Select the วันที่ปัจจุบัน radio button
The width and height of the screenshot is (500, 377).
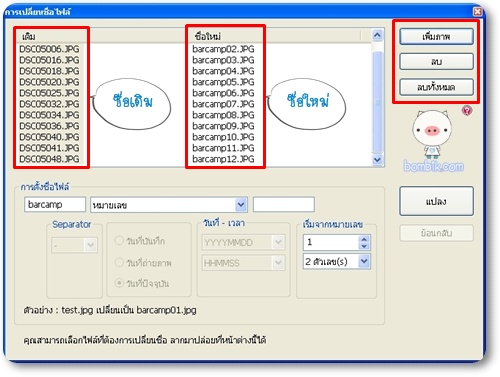click(119, 283)
